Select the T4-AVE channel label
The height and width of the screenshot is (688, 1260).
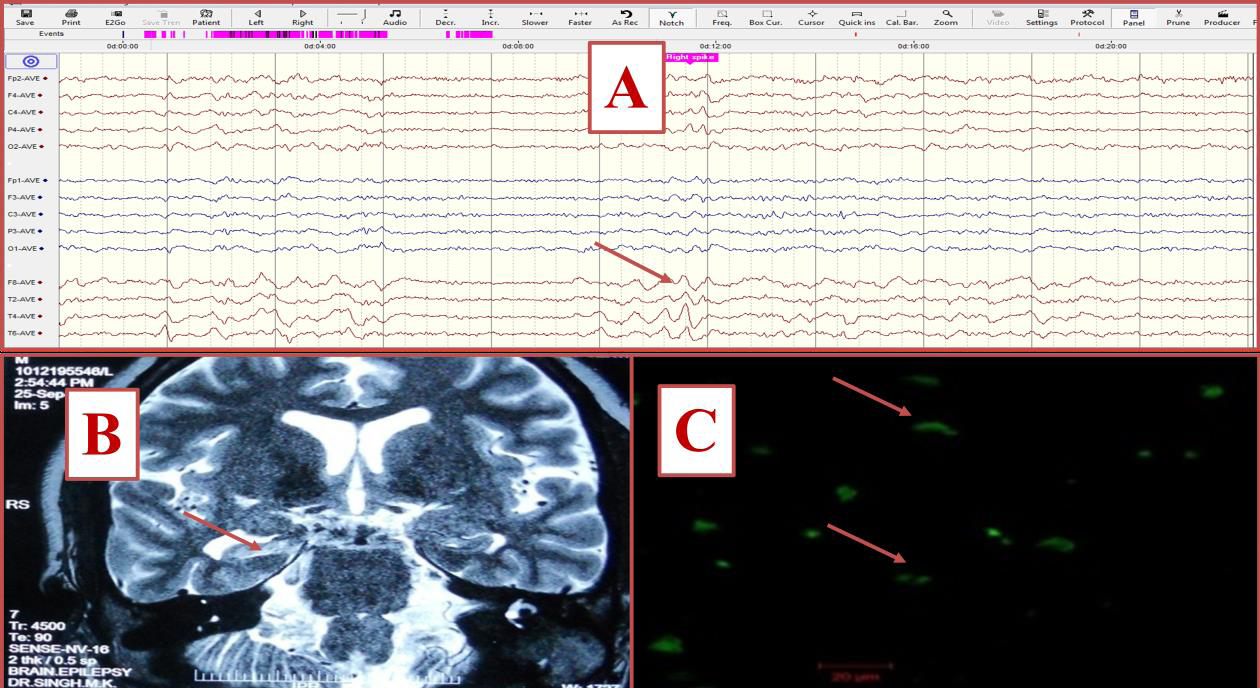pyautogui.click(x=24, y=316)
